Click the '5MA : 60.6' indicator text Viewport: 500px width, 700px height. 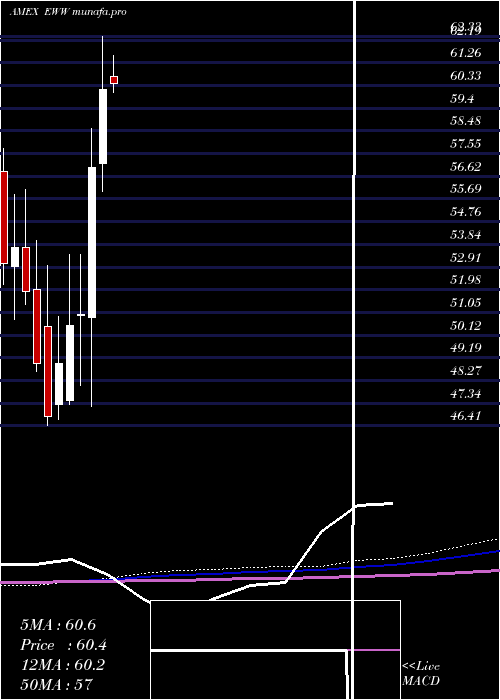58,625
